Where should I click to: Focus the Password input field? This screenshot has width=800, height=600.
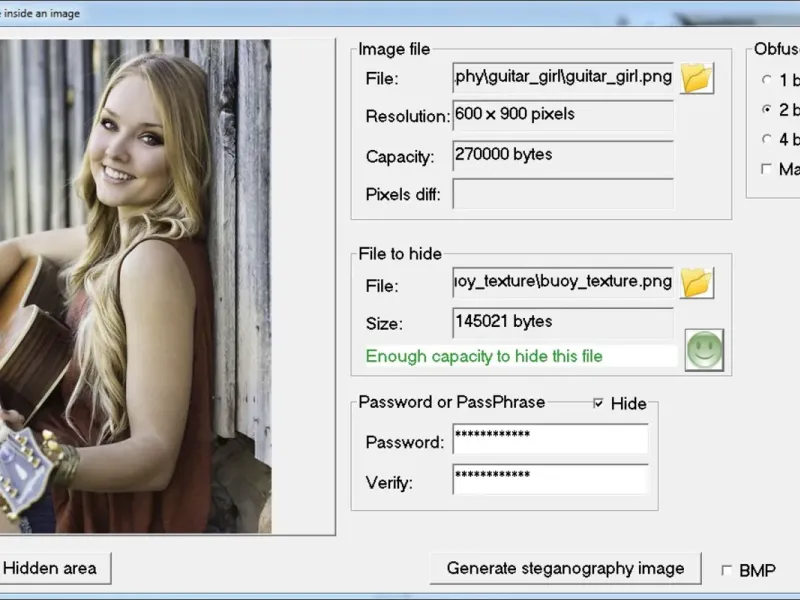(550, 438)
